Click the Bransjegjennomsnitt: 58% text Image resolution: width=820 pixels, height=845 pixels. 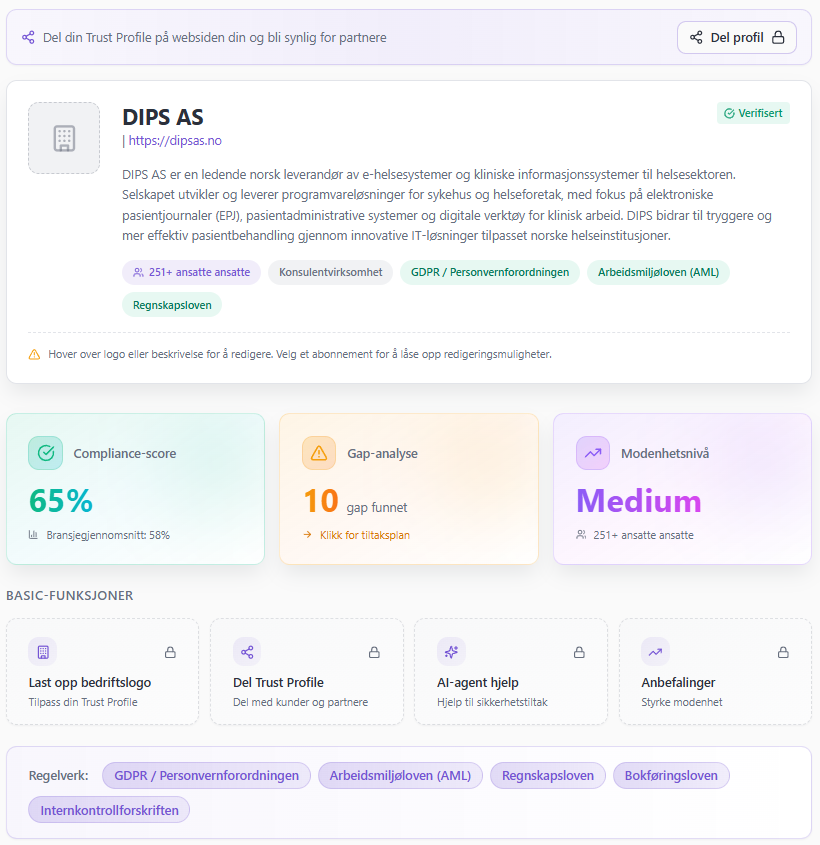coord(108,535)
